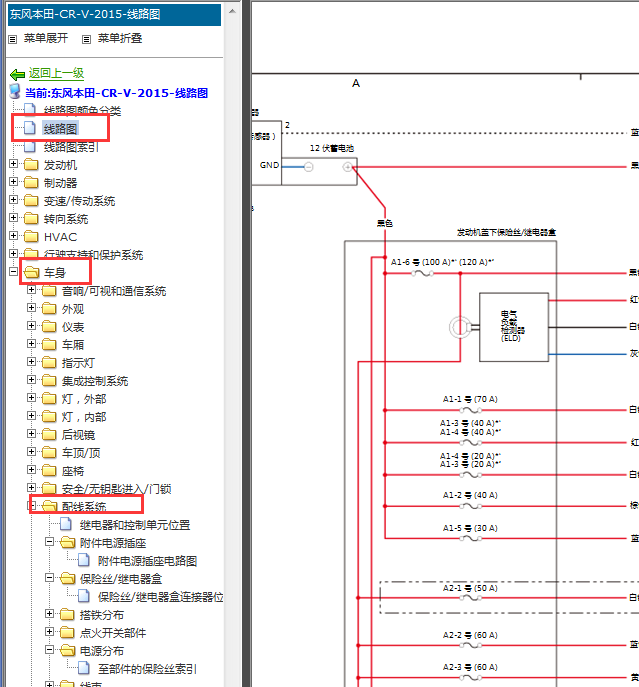Expand the 变速/传动系统 folder
This screenshot has height=687, width=639.
[14, 199]
